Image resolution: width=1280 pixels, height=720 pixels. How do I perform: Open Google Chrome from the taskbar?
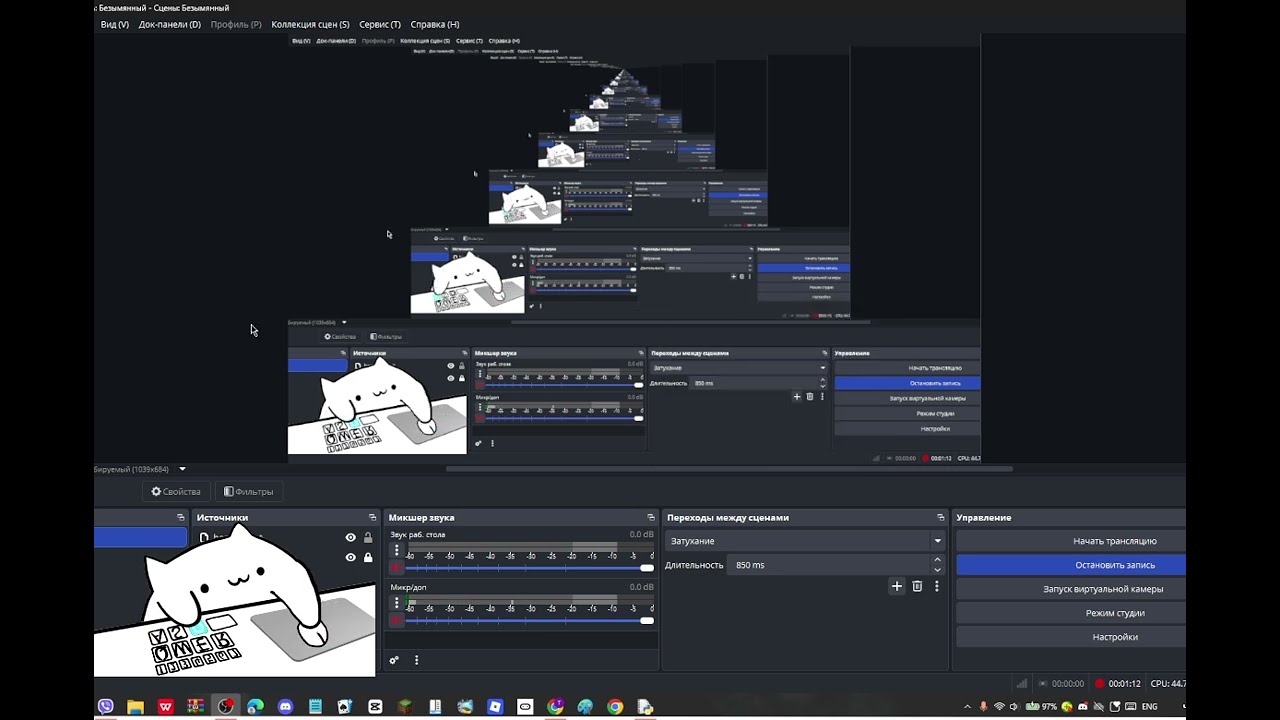pyautogui.click(x=615, y=707)
